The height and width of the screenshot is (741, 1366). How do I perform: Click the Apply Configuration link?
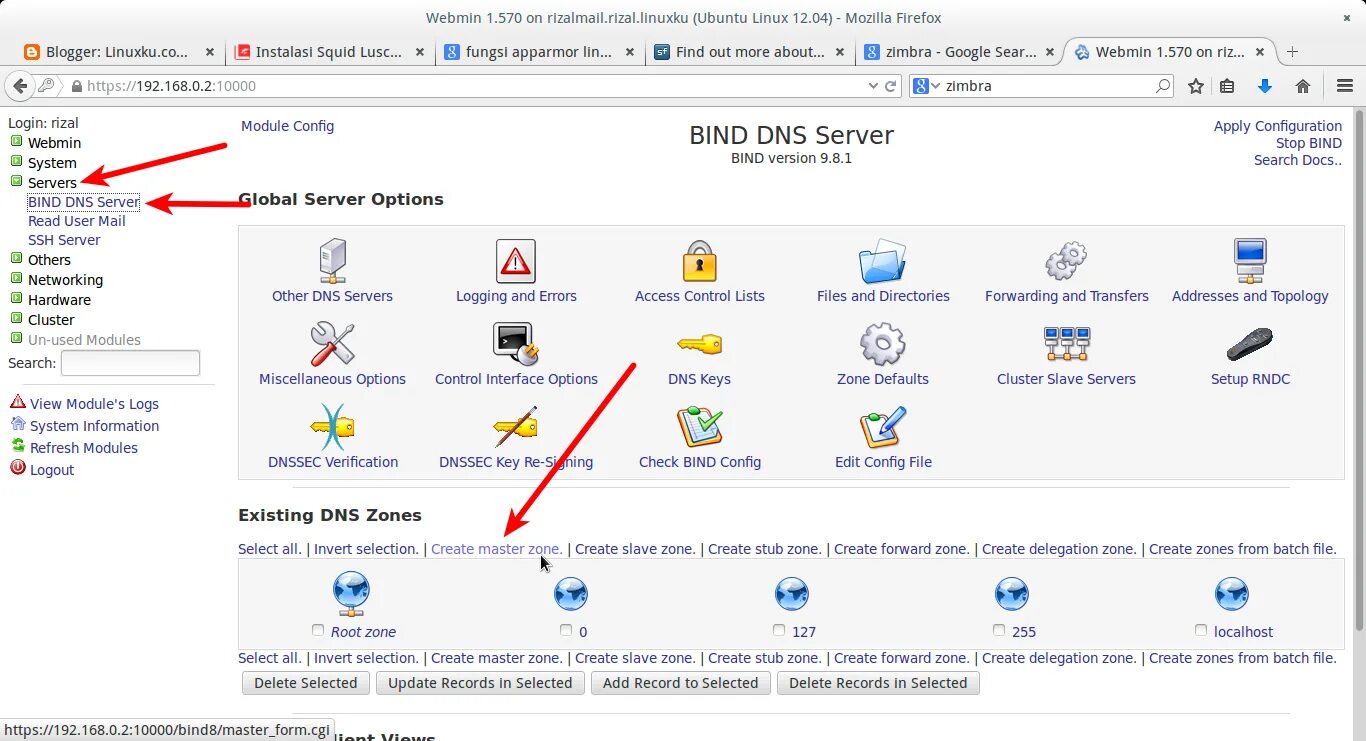point(1278,126)
